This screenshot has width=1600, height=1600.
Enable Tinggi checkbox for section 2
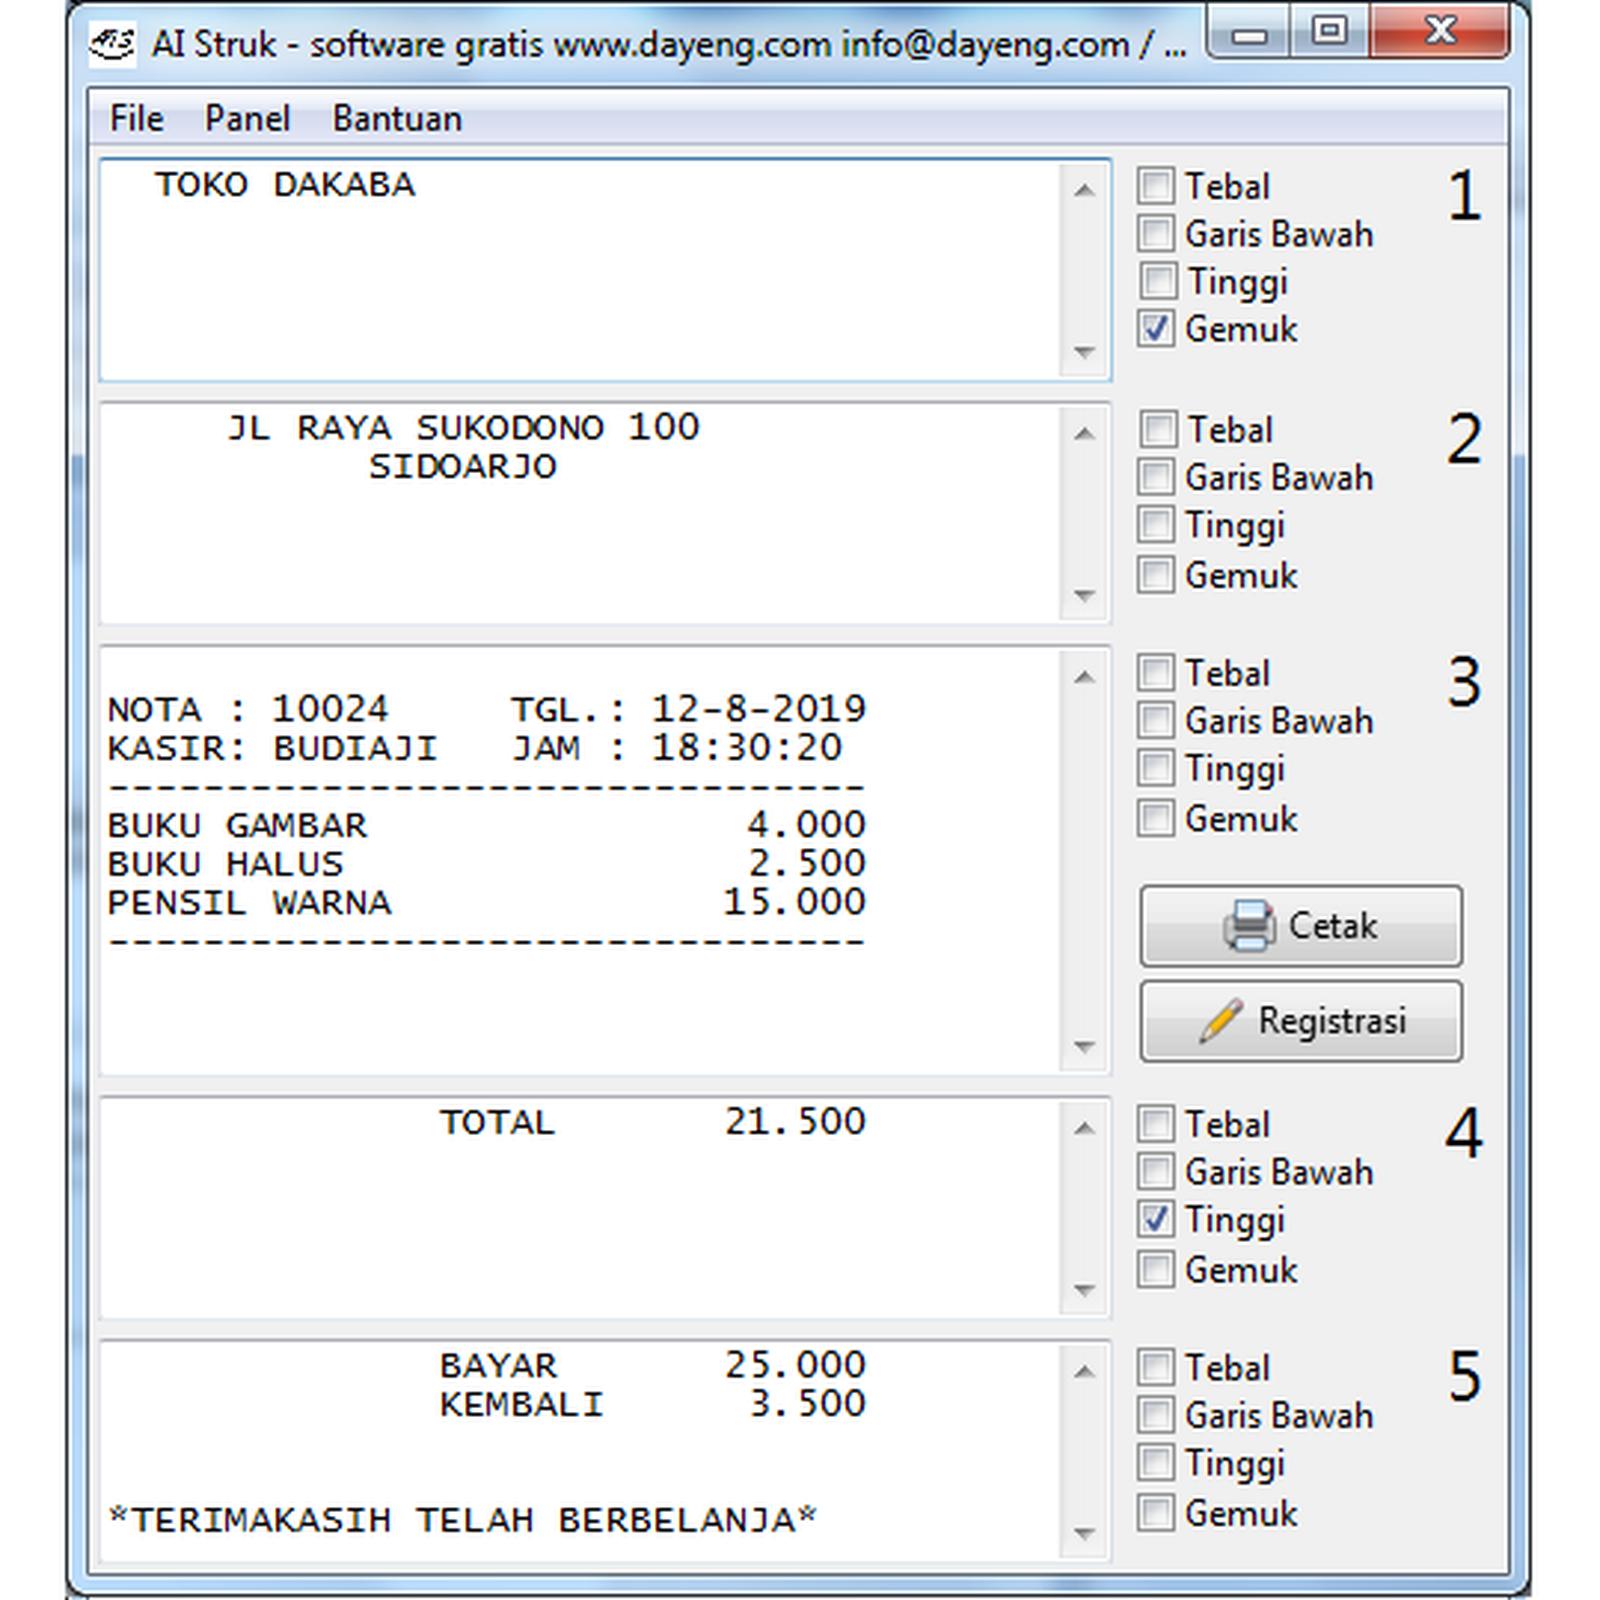pos(1156,525)
